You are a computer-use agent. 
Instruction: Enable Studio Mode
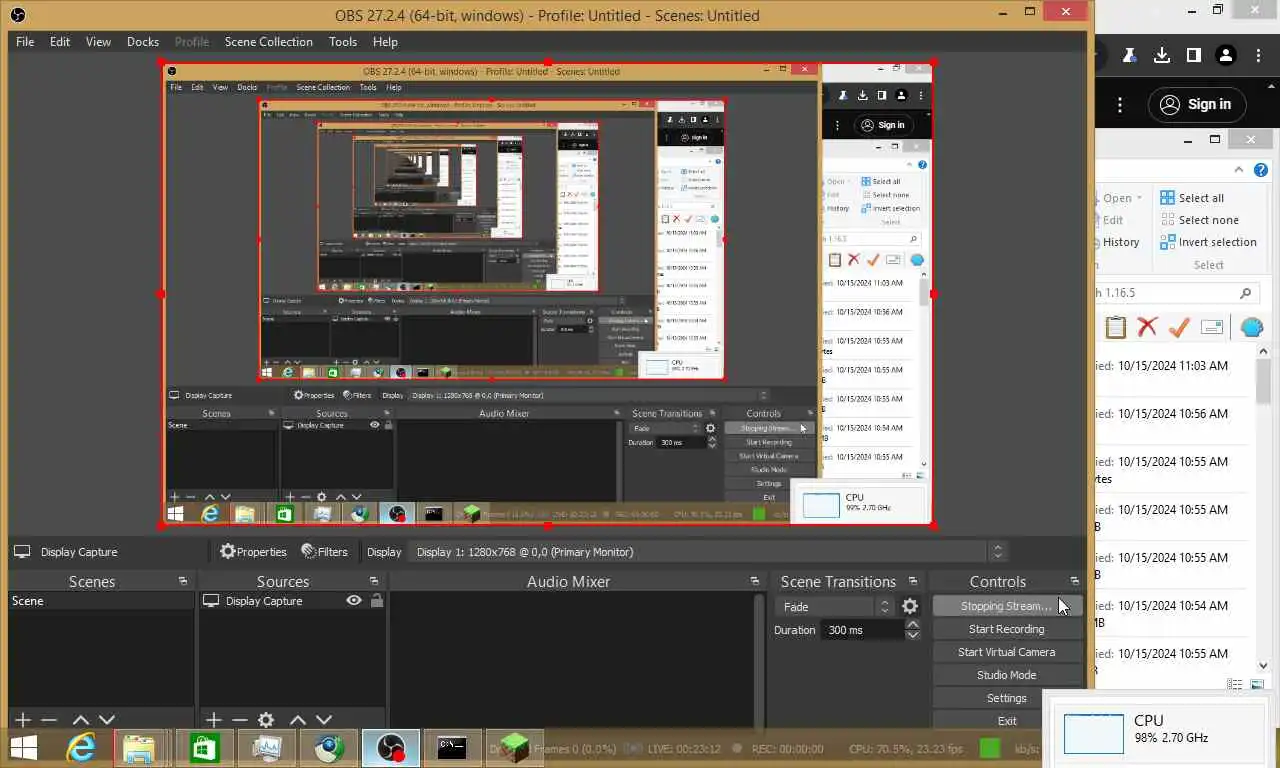pos(1006,675)
